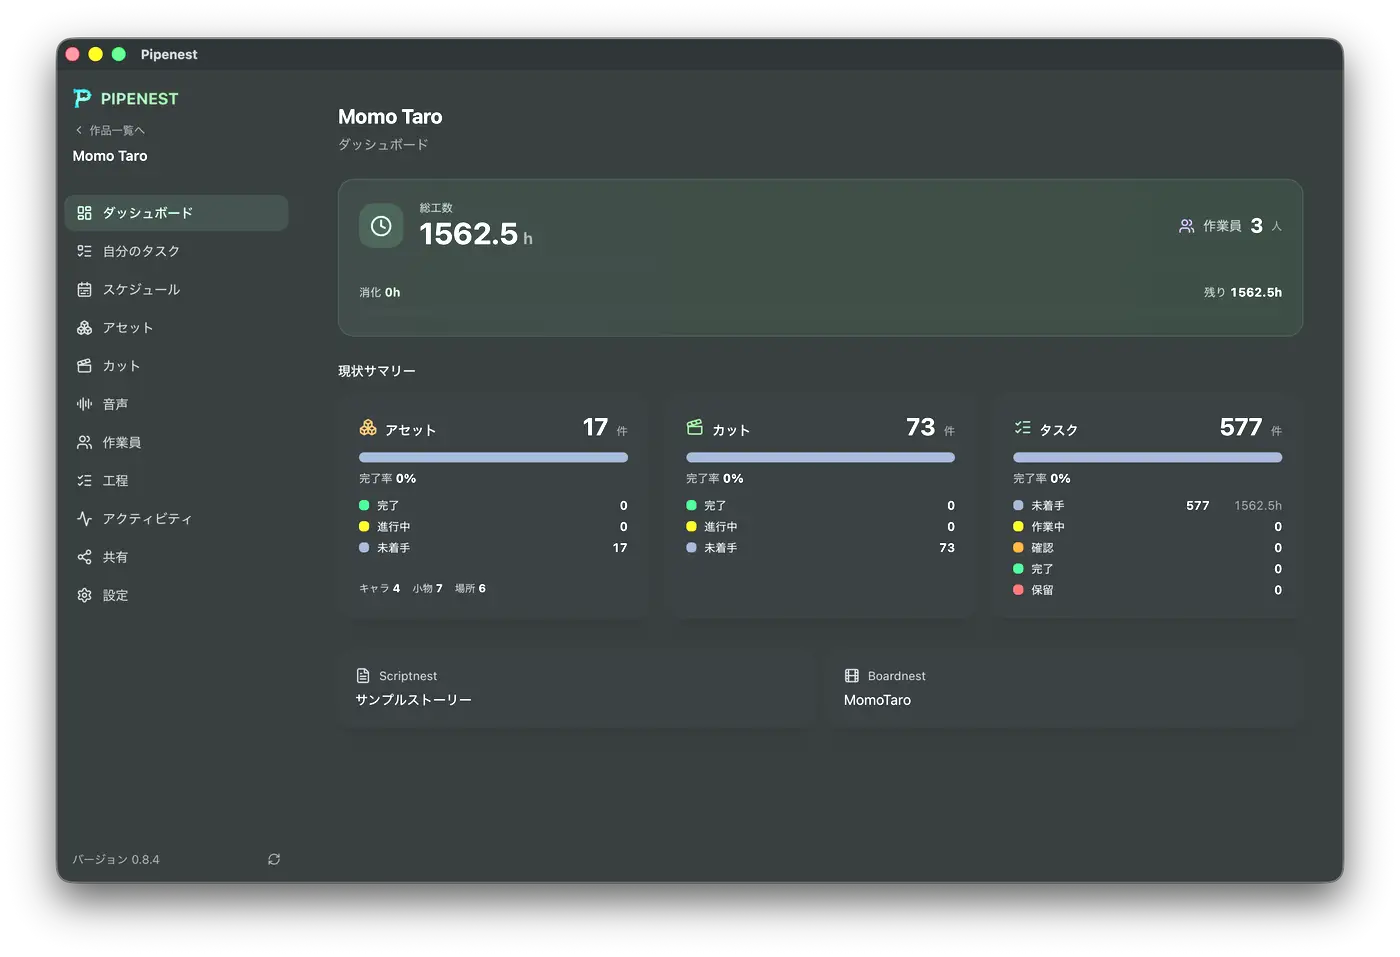Click the 設定 gear icon in sidebar
Image resolution: width=1400 pixels, height=957 pixels.
coord(84,595)
